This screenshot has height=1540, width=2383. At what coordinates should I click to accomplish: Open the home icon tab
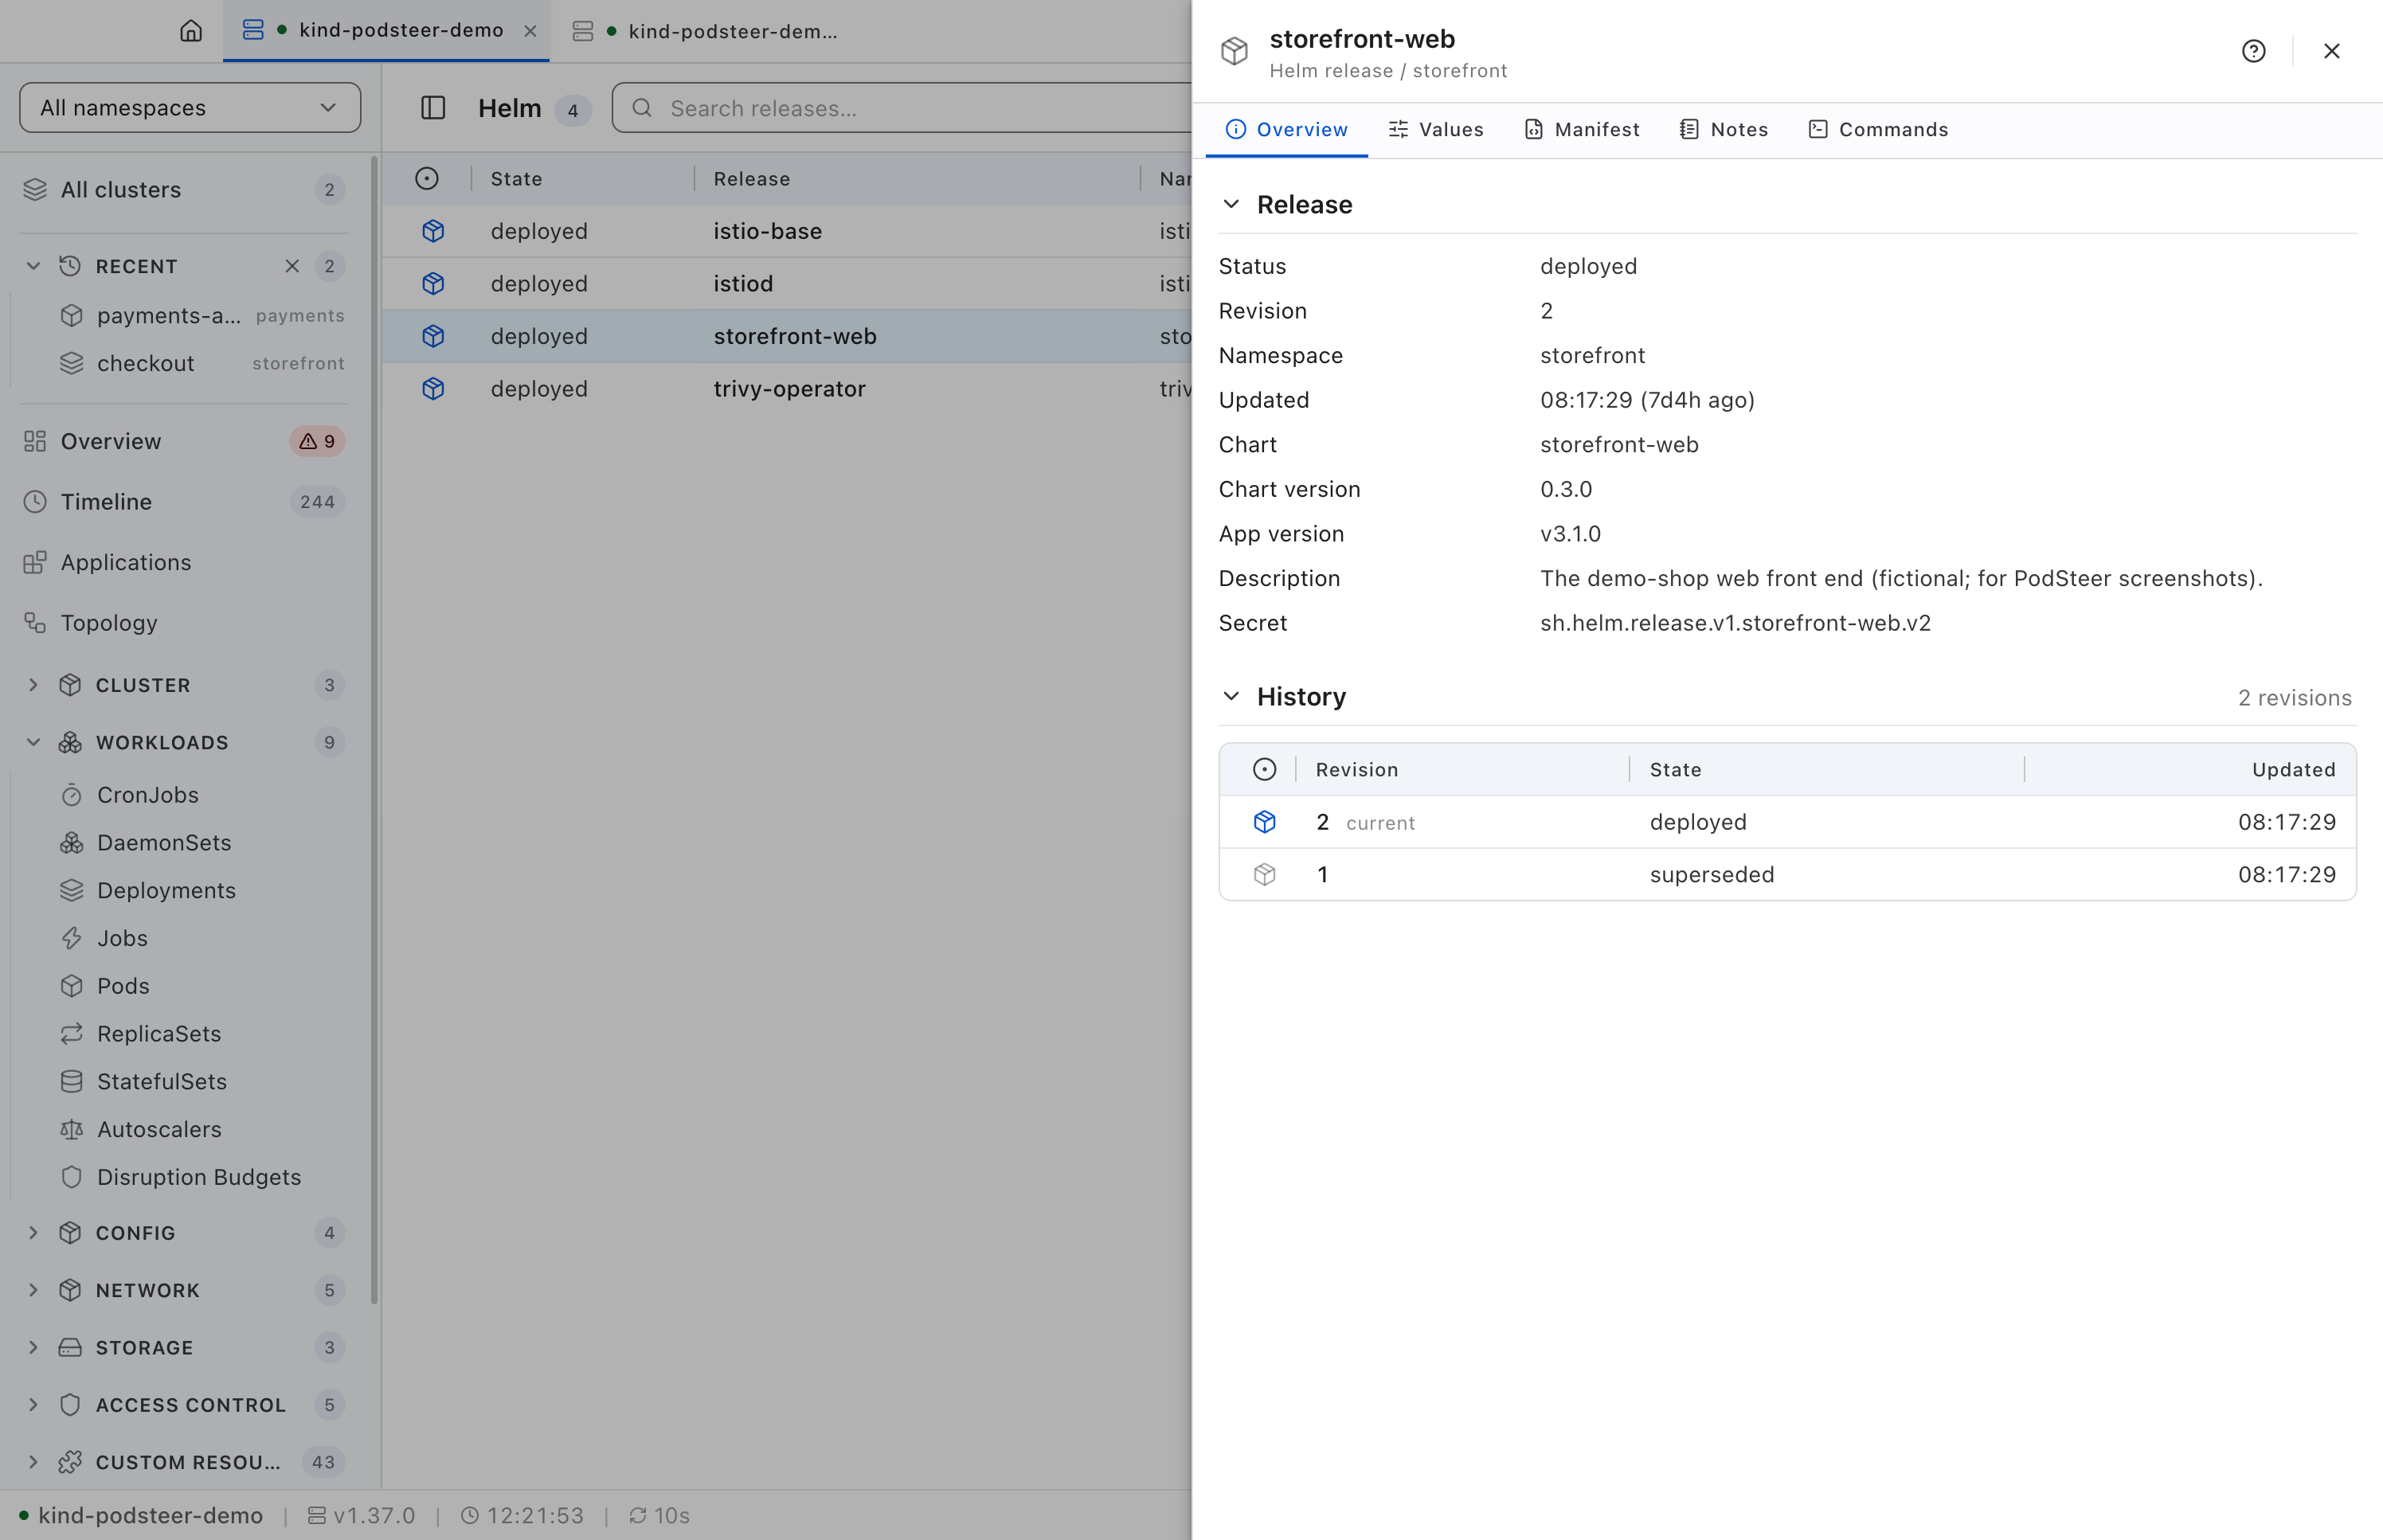(x=191, y=31)
